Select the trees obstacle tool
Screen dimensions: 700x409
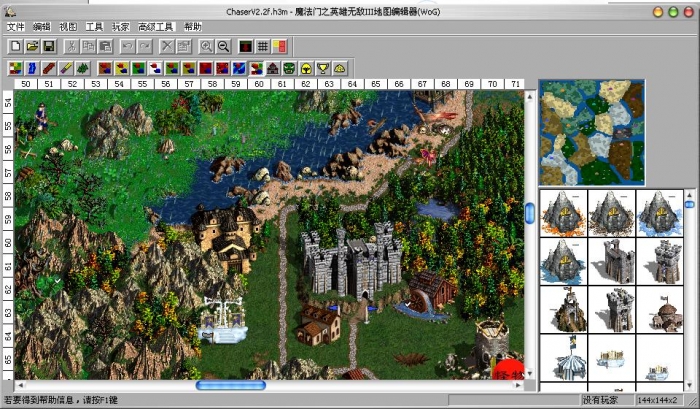82,68
